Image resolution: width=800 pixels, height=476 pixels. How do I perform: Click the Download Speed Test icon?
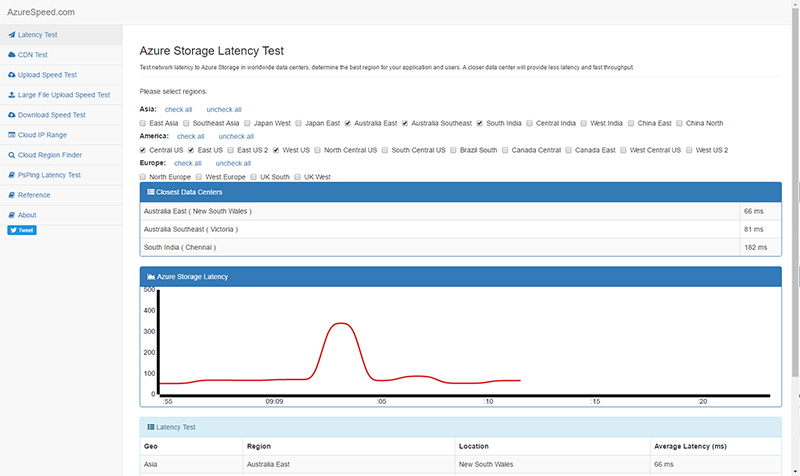point(11,115)
